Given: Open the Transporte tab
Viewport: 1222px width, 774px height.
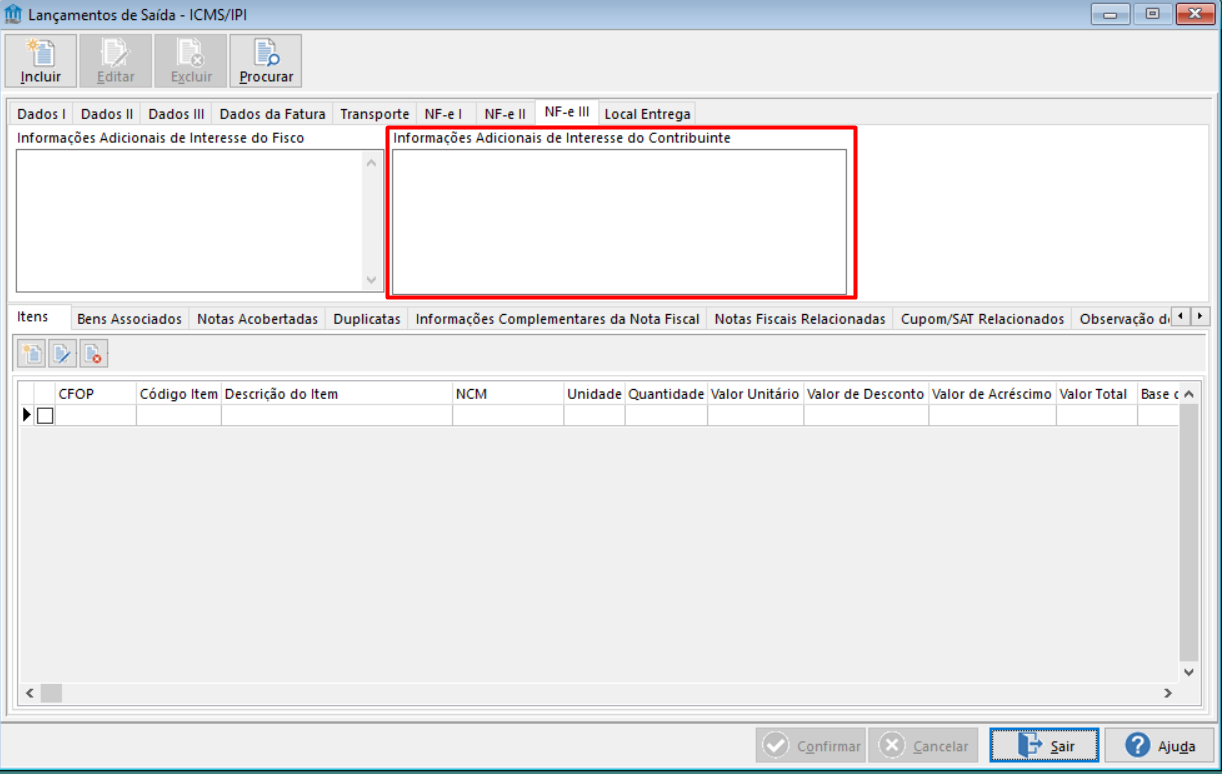Looking at the screenshot, I should [374, 114].
